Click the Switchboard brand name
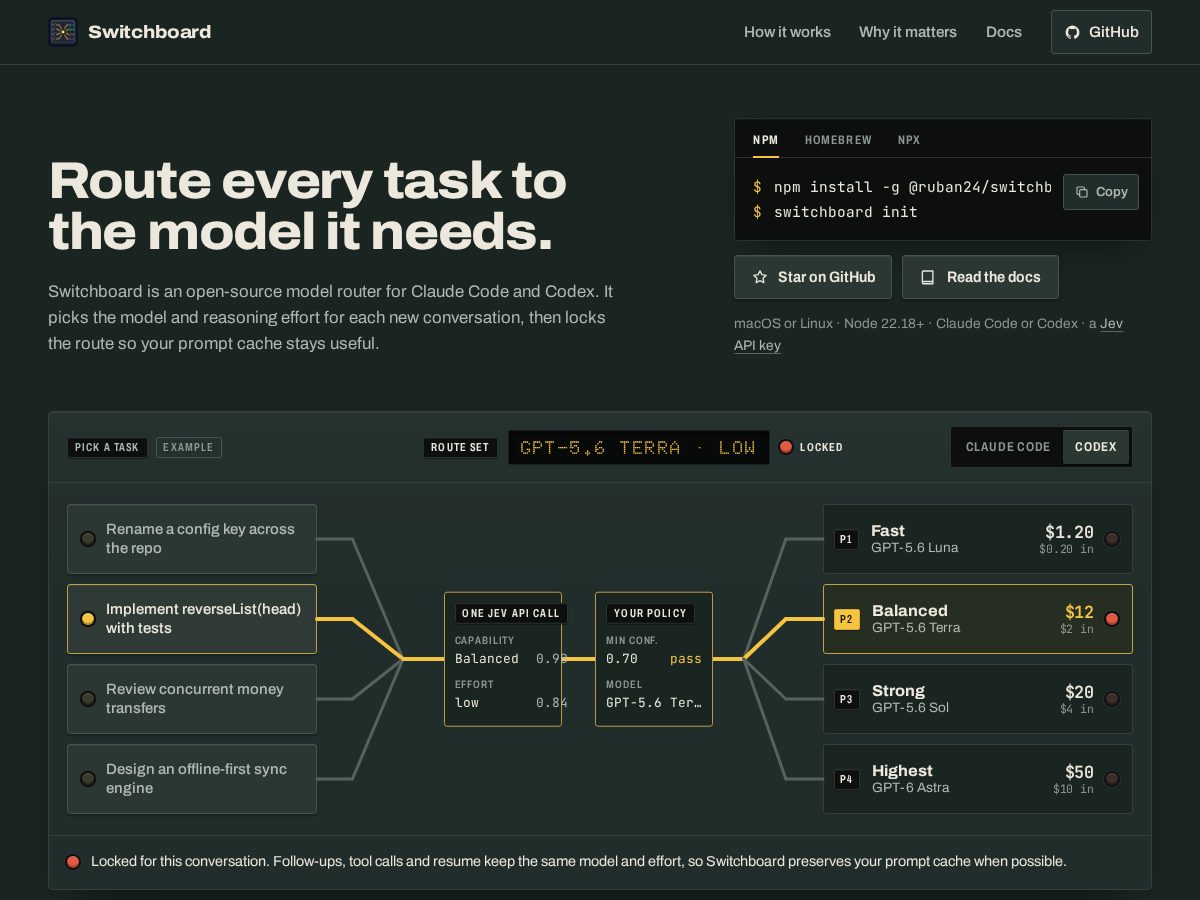 pos(149,32)
